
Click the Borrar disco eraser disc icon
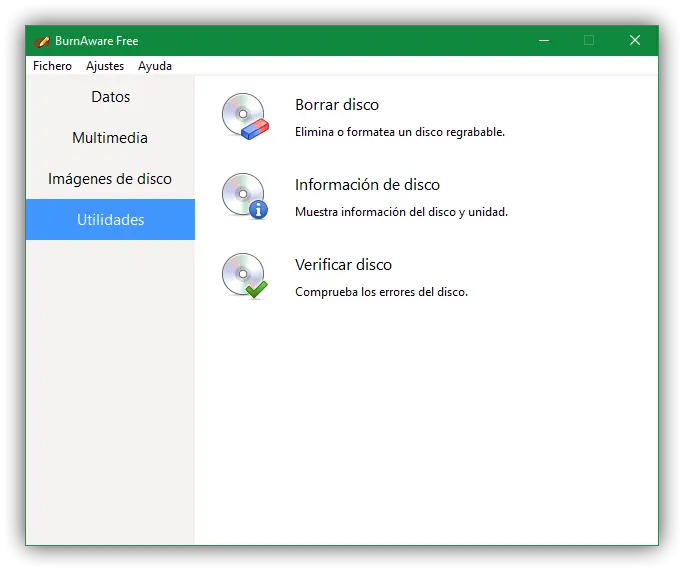[245, 116]
